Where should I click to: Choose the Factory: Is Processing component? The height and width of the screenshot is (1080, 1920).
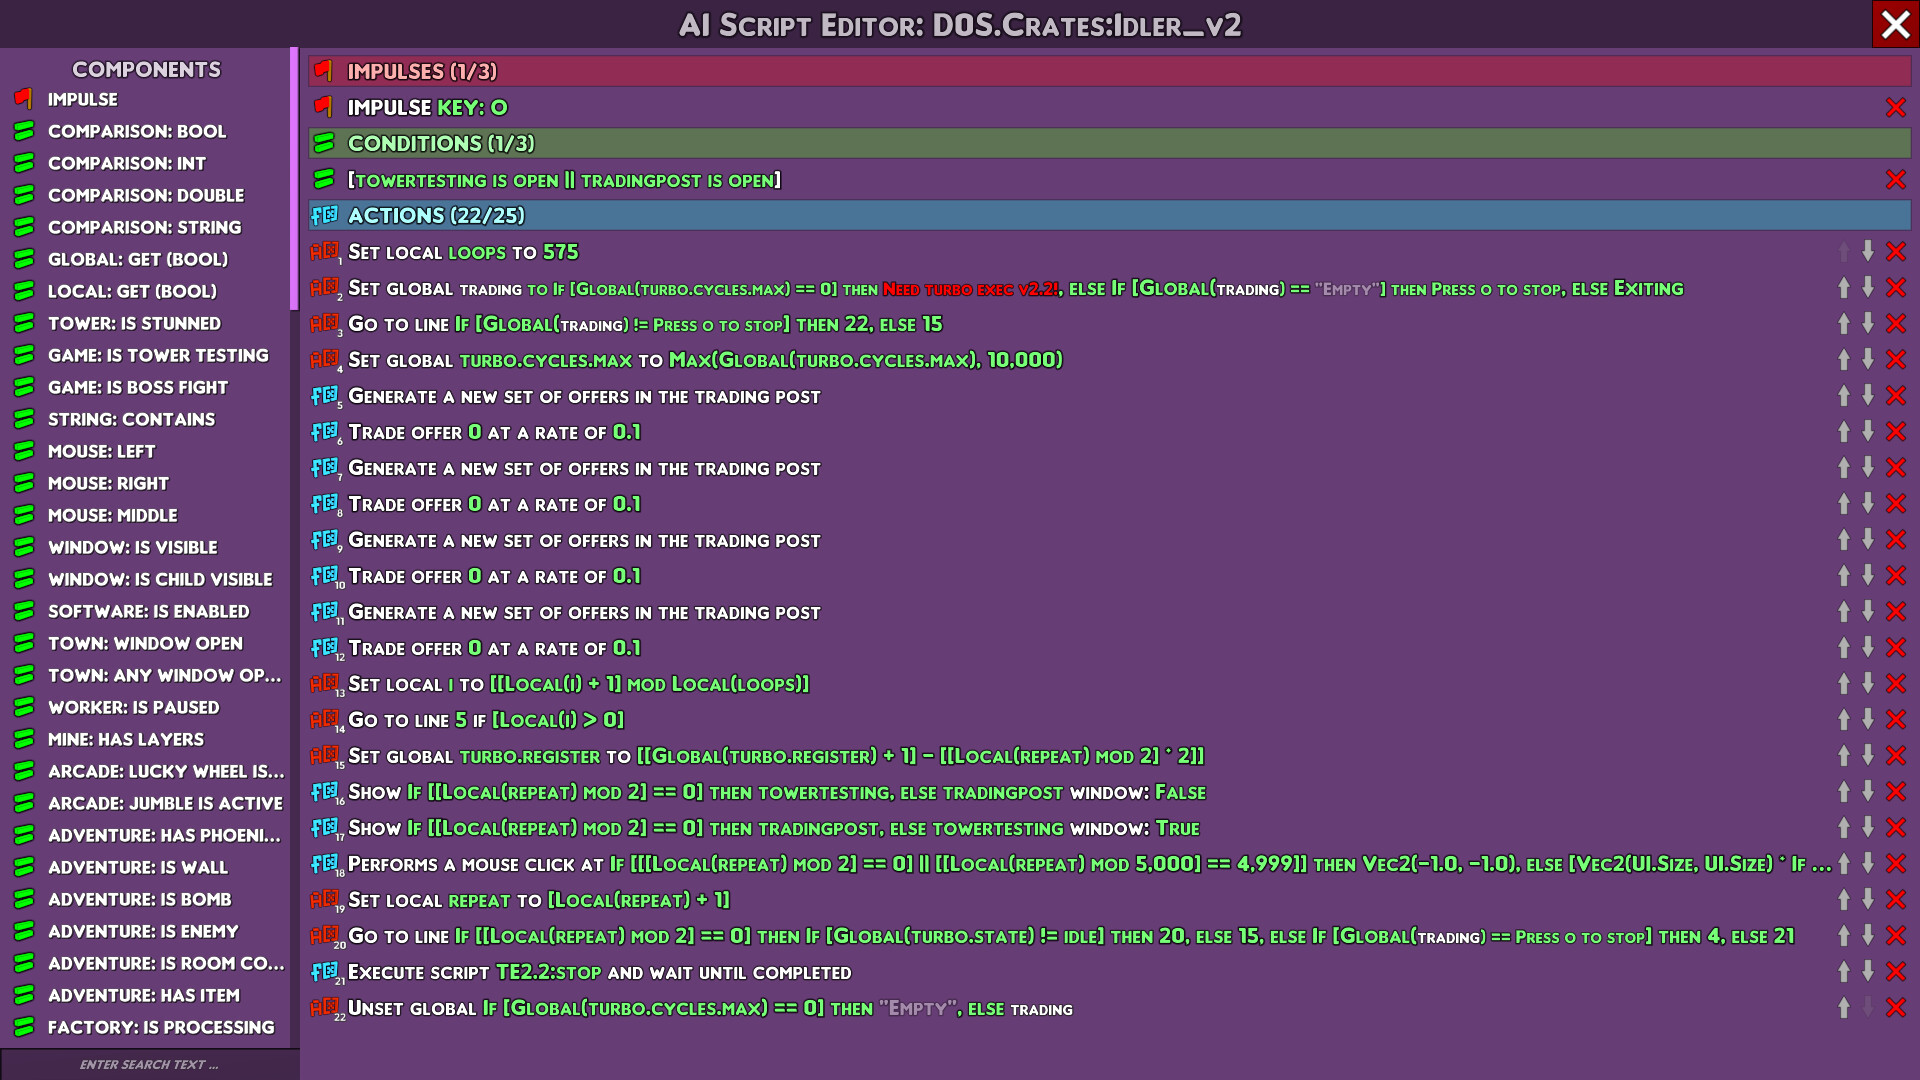pyautogui.click(x=160, y=1027)
